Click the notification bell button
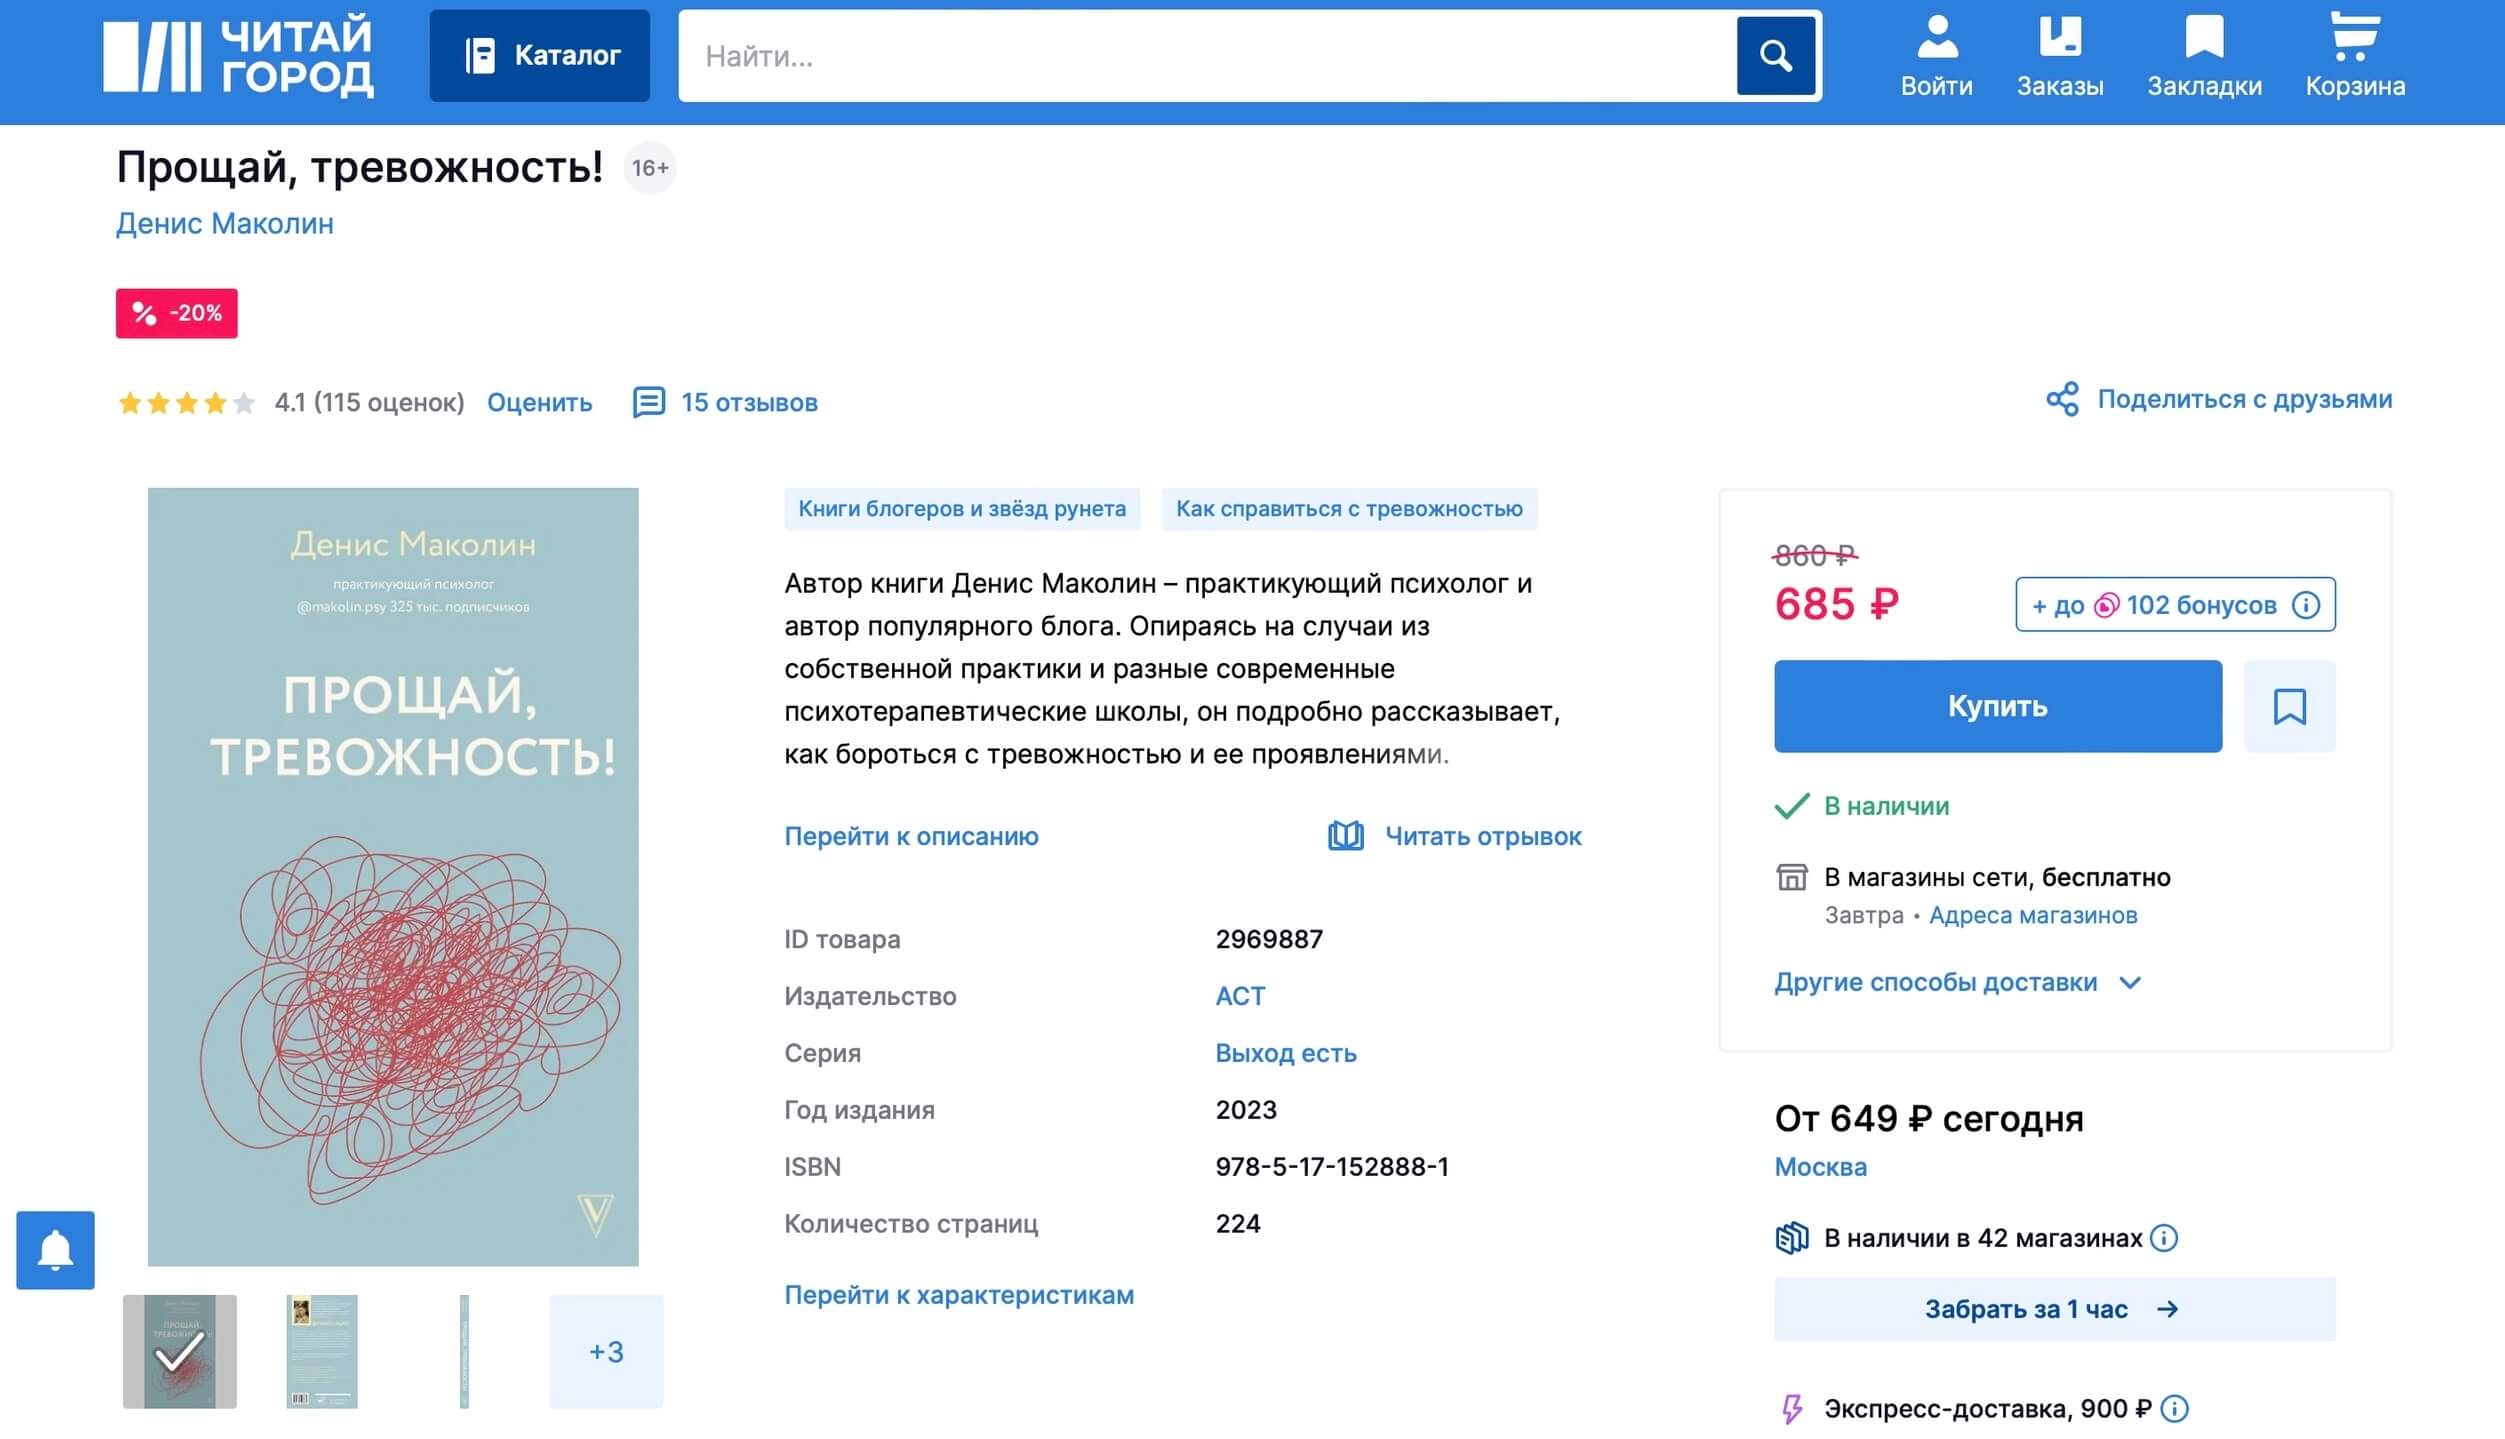 point(55,1250)
